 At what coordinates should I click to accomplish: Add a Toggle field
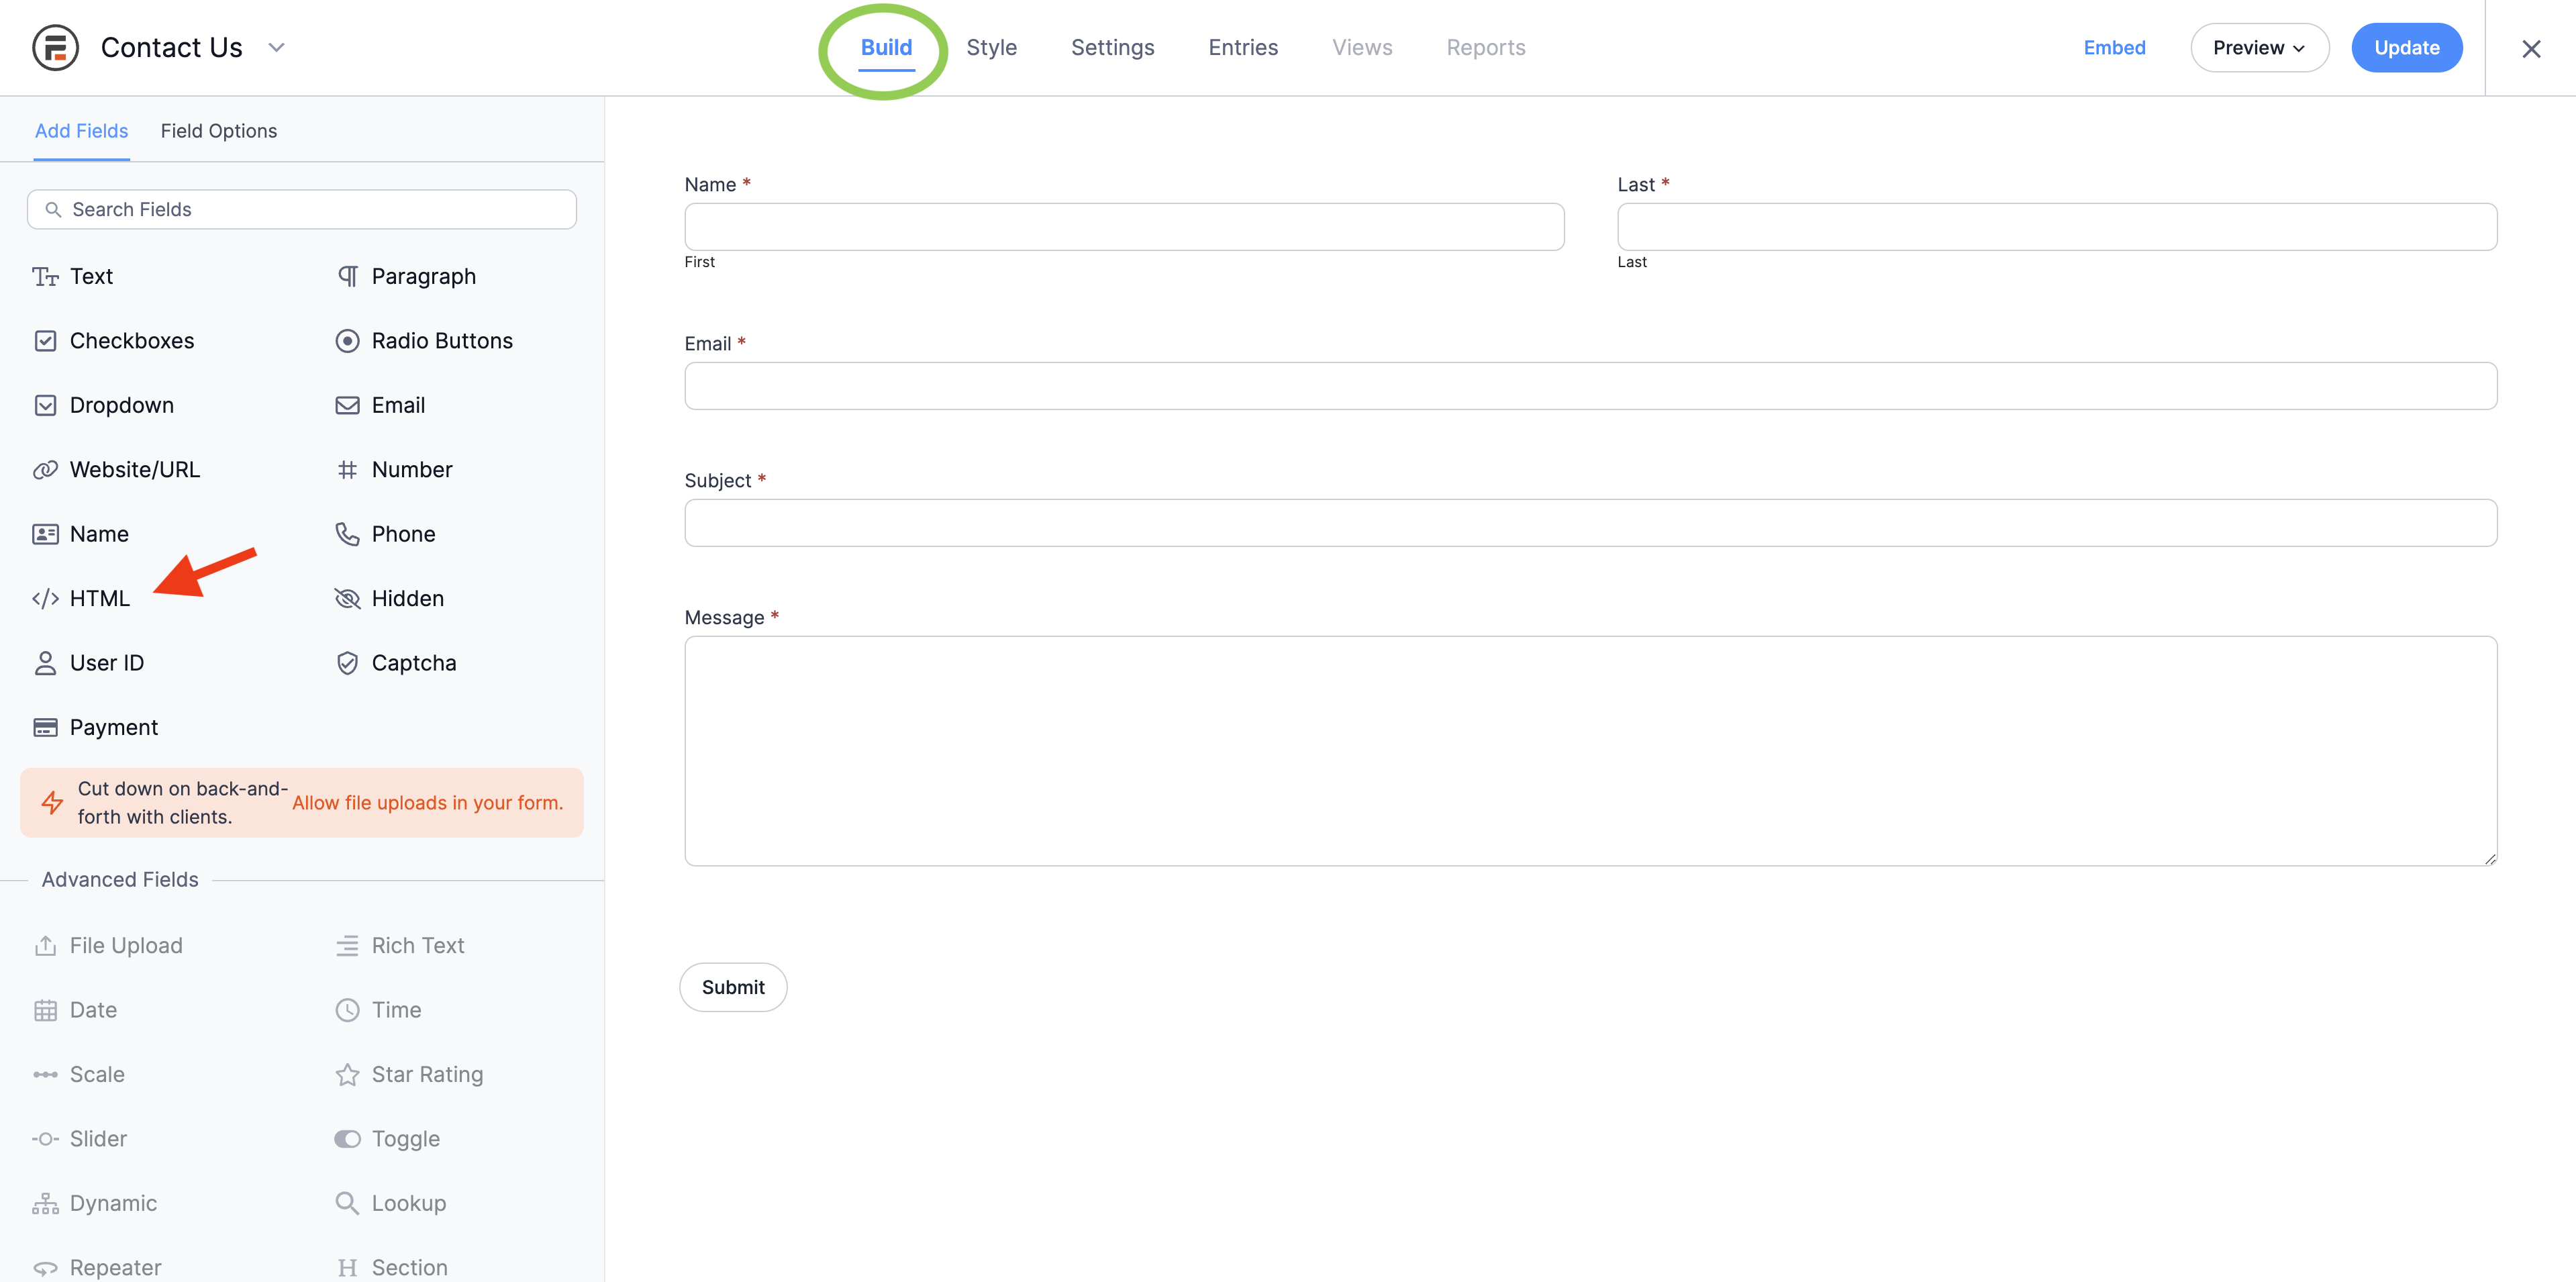(x=405, y=1139)
